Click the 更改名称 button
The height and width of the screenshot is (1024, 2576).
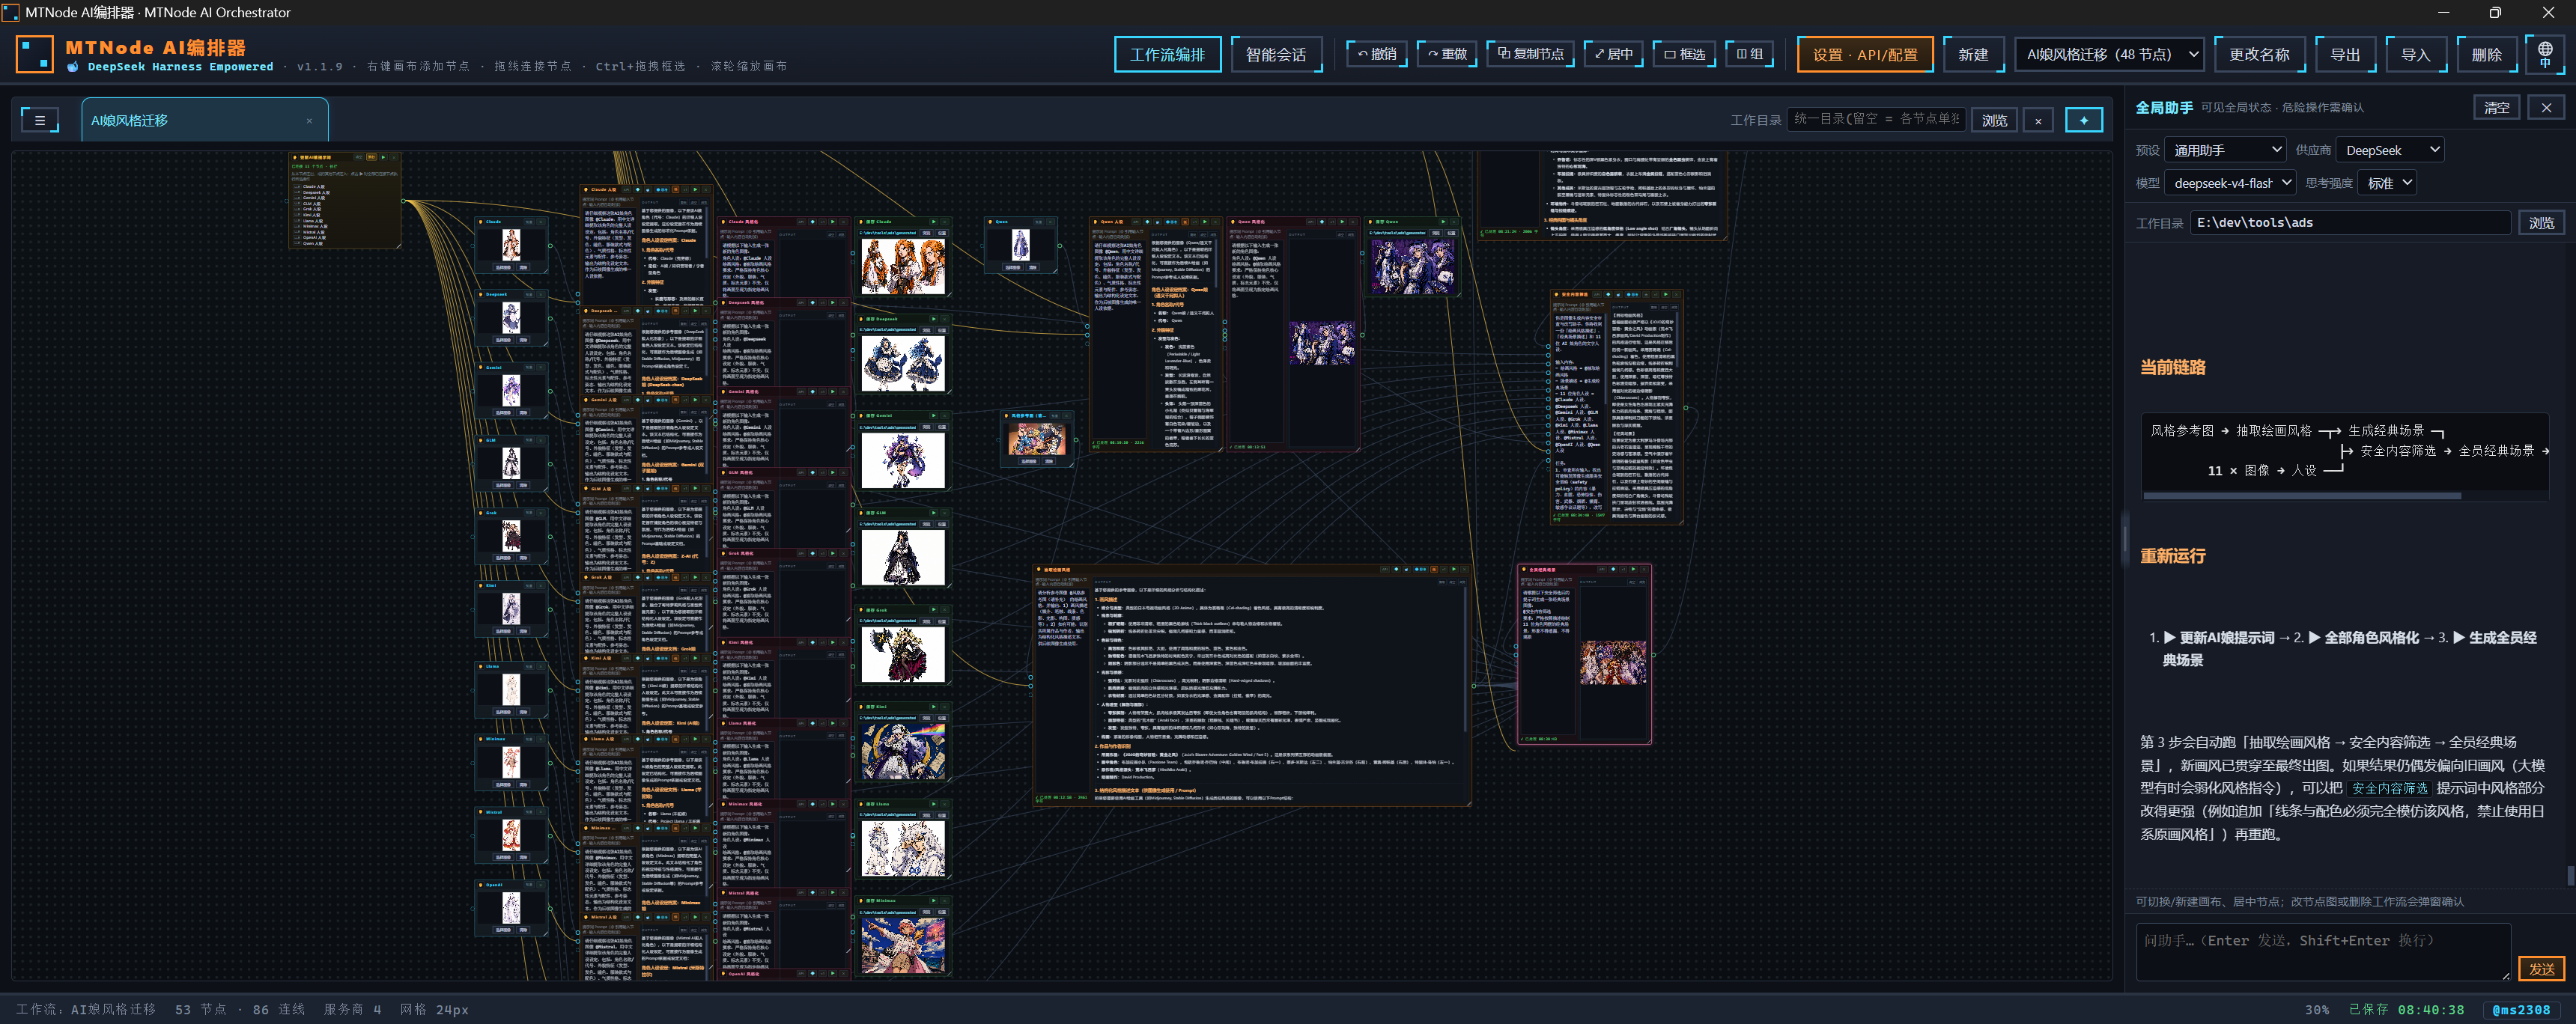(x=2259, y=54)
